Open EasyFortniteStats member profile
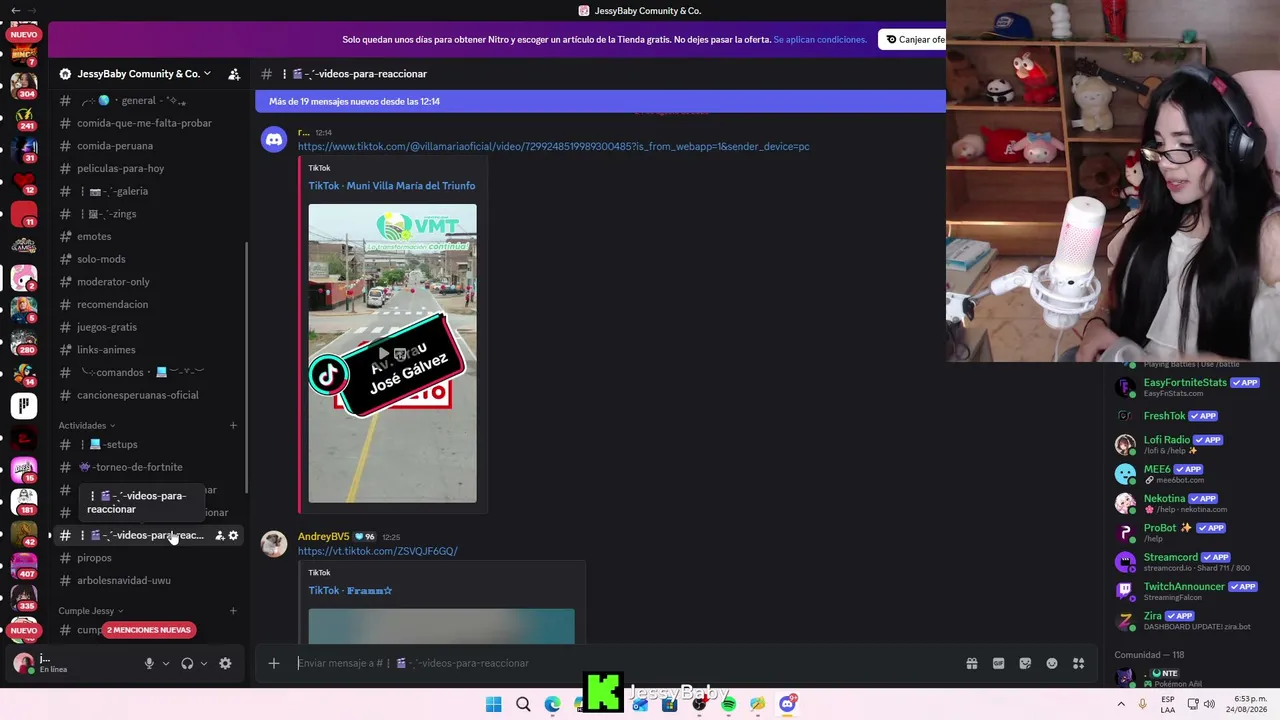 point(1187,386)
